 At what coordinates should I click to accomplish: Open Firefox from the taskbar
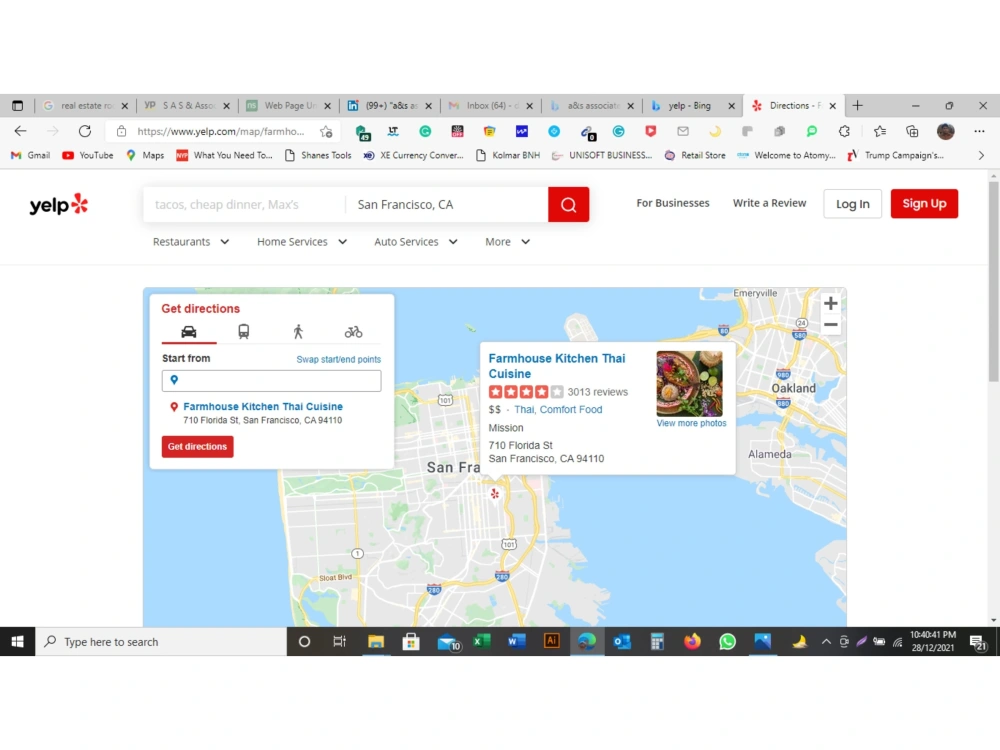[x=692, y=642]
